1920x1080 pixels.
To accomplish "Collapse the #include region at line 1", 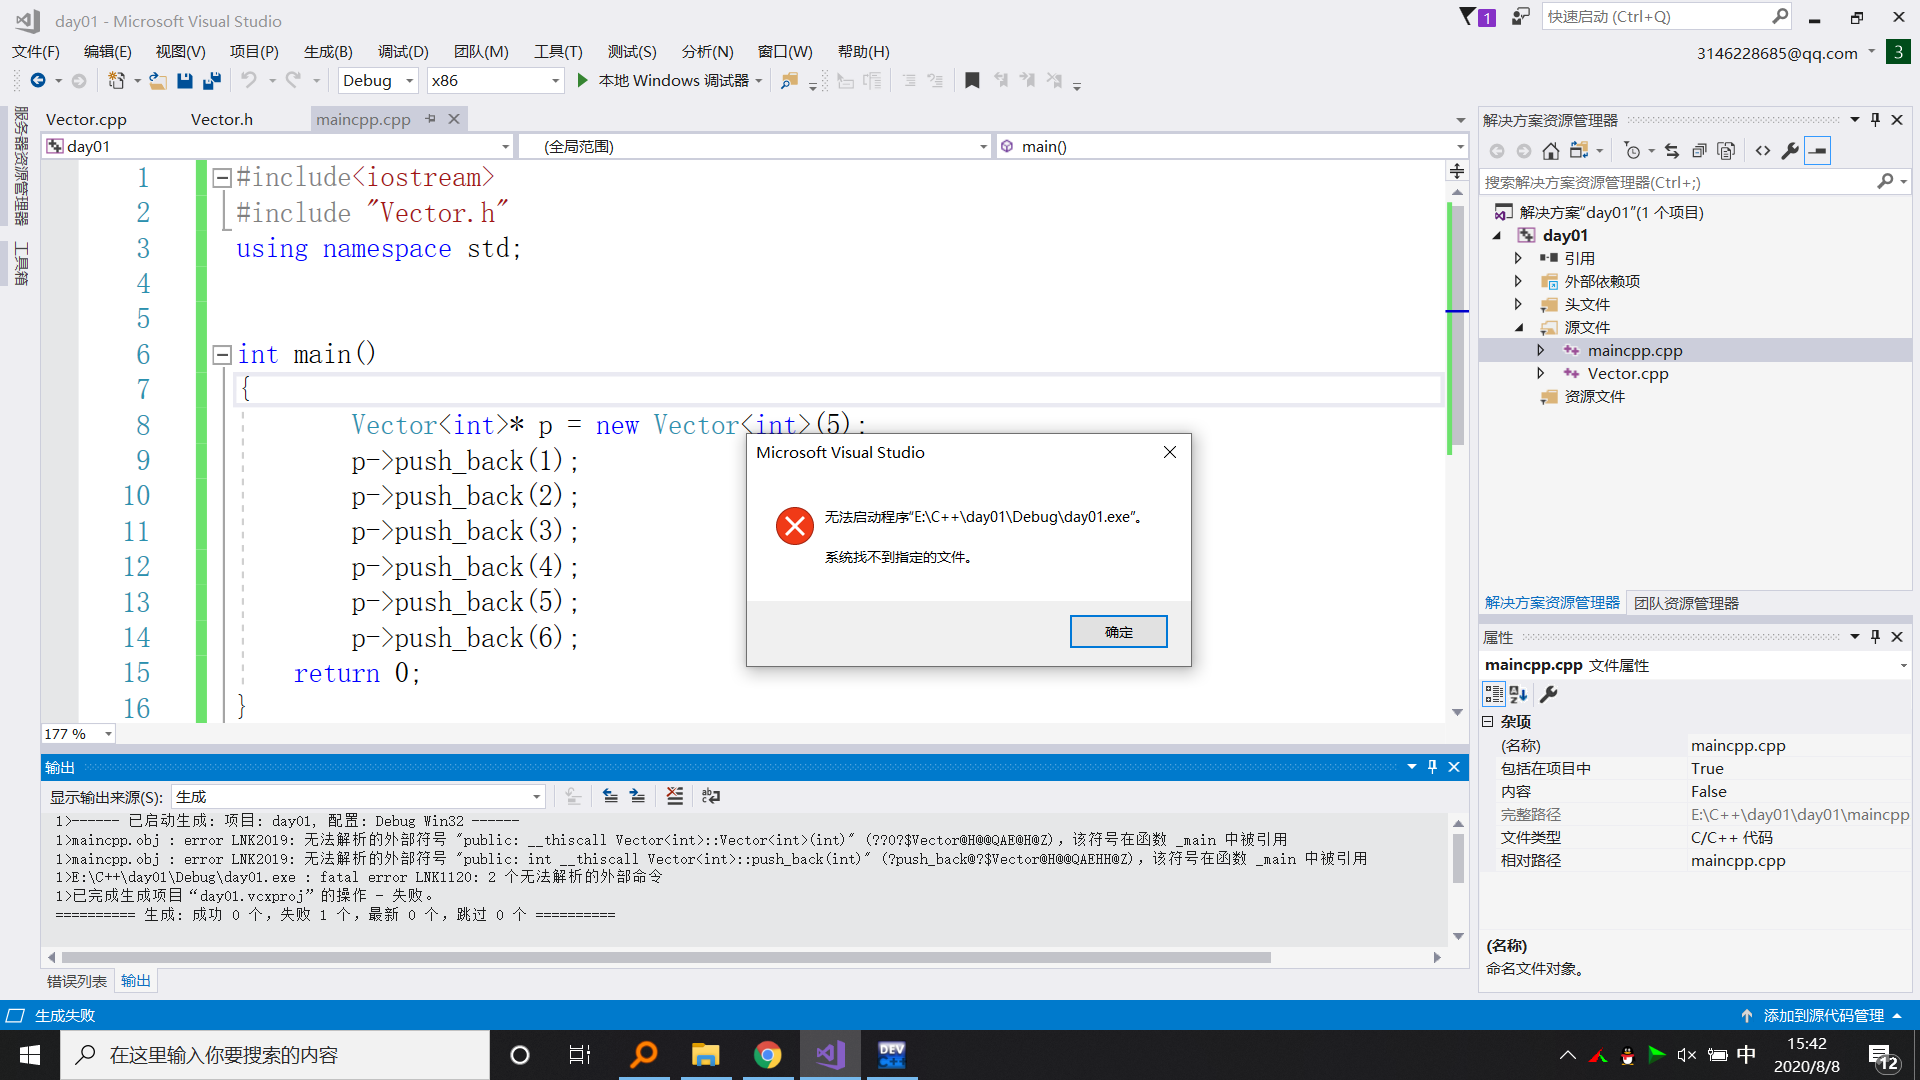I will tap(222, 178).
